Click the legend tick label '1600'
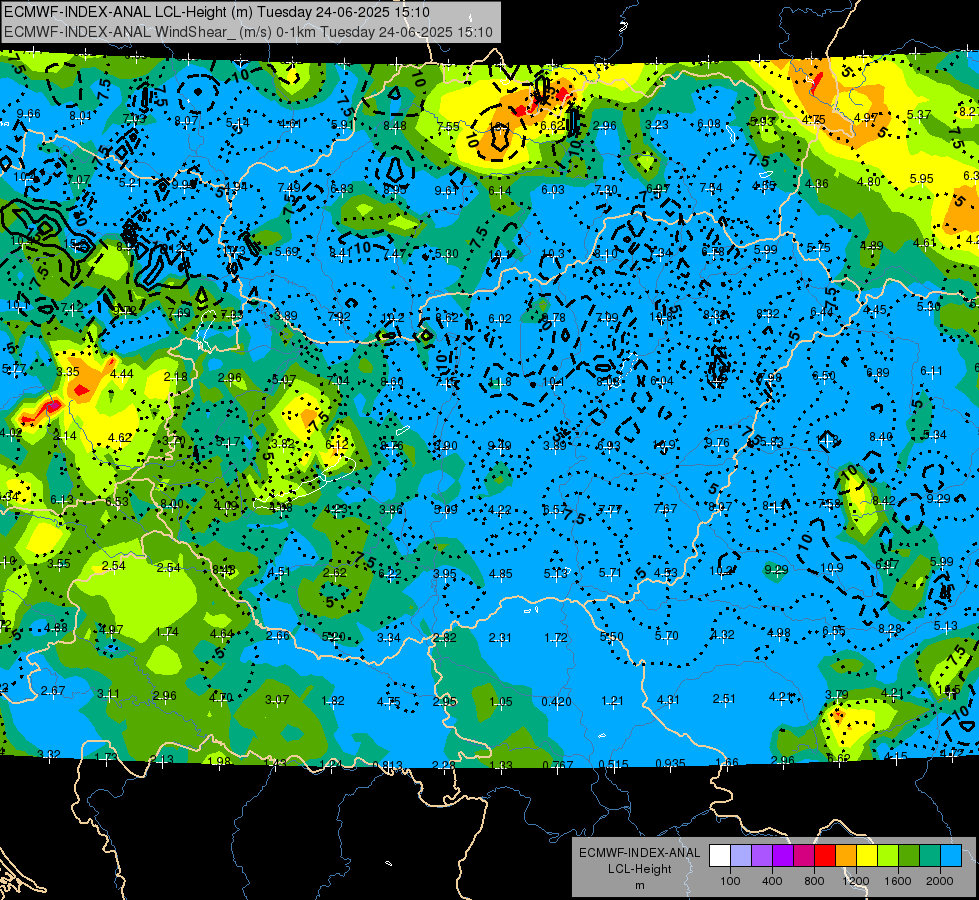The image size is (979, 900). [x=897, y=881]
